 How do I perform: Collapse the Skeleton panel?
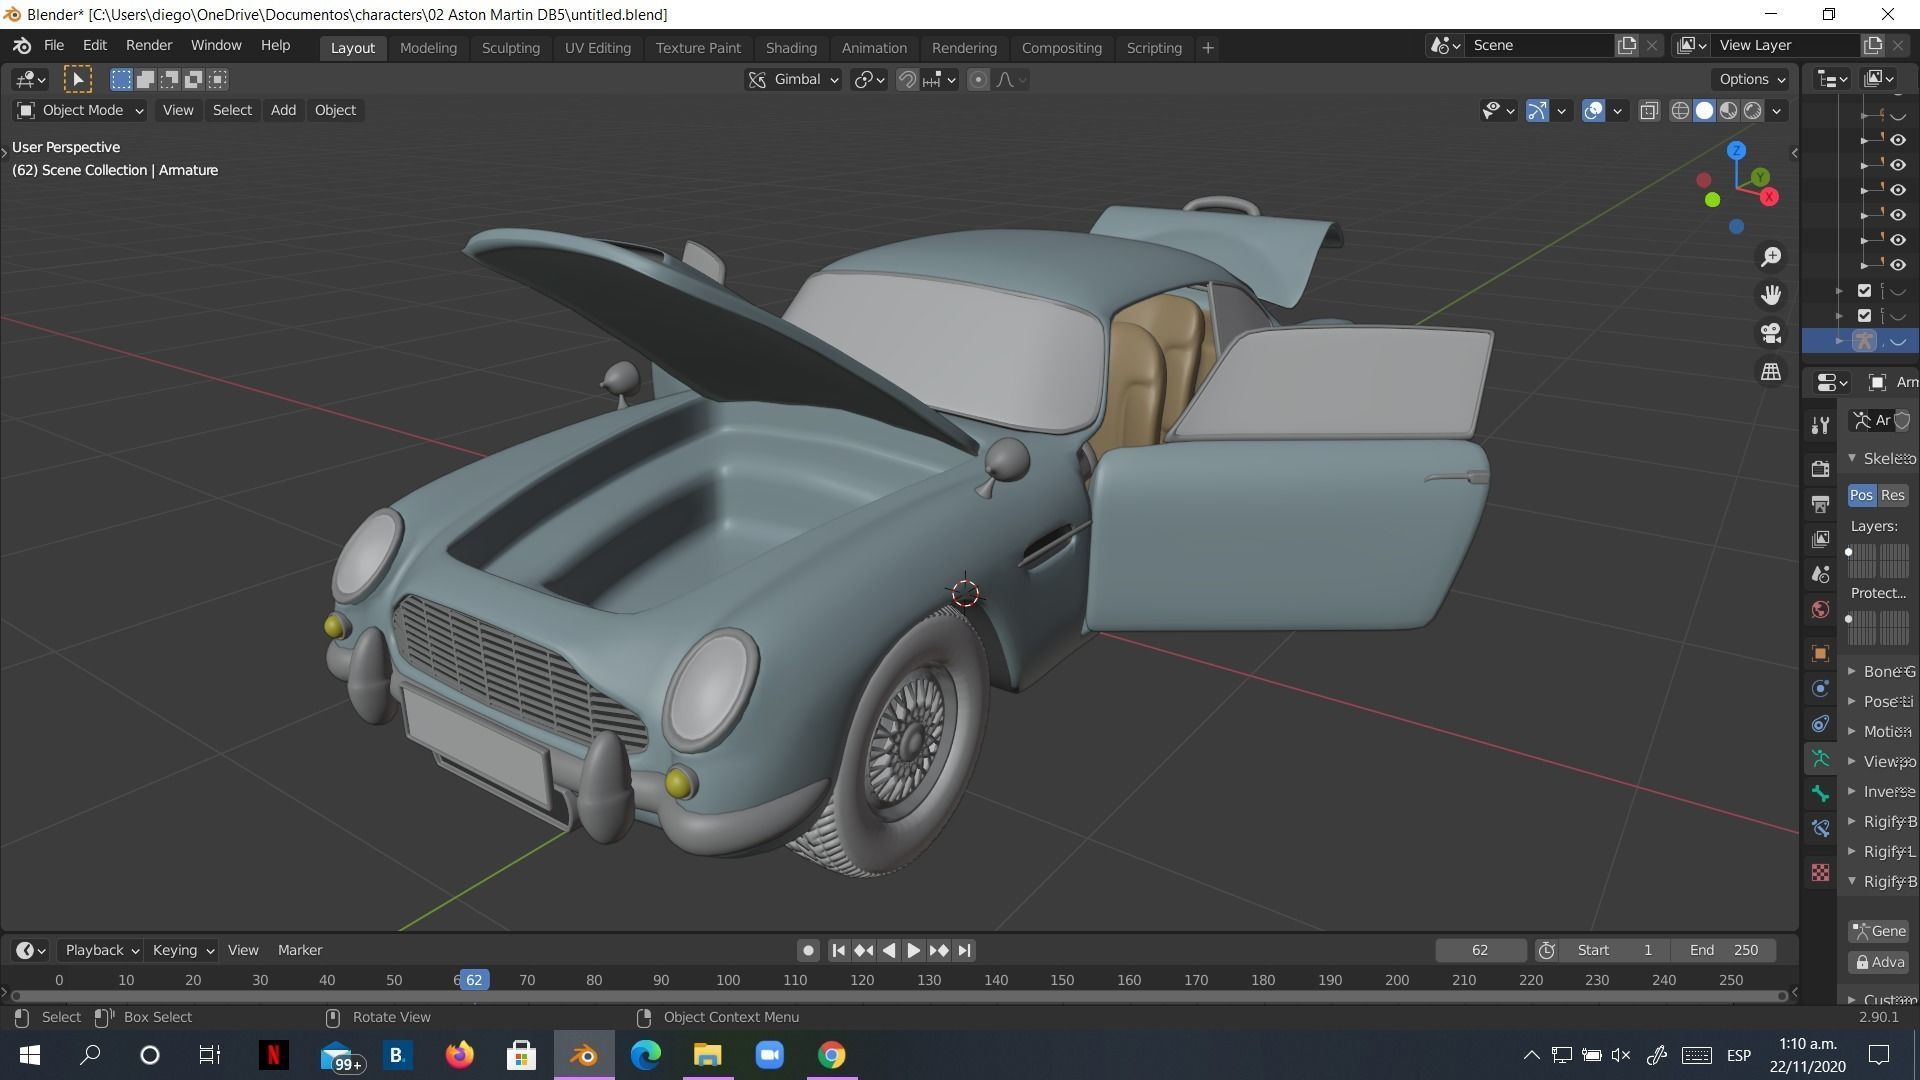click(1880, 458)
